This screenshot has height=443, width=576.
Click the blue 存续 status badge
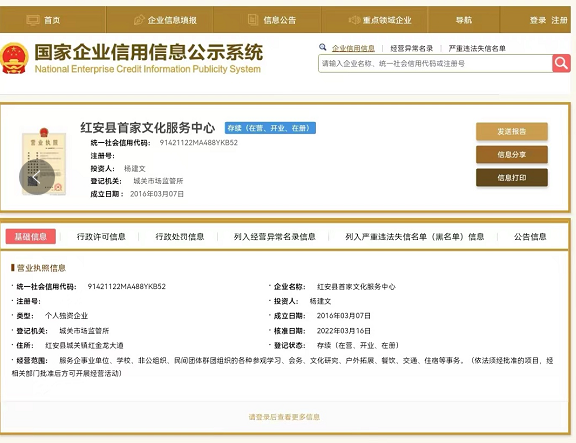(x=270, y=128)
